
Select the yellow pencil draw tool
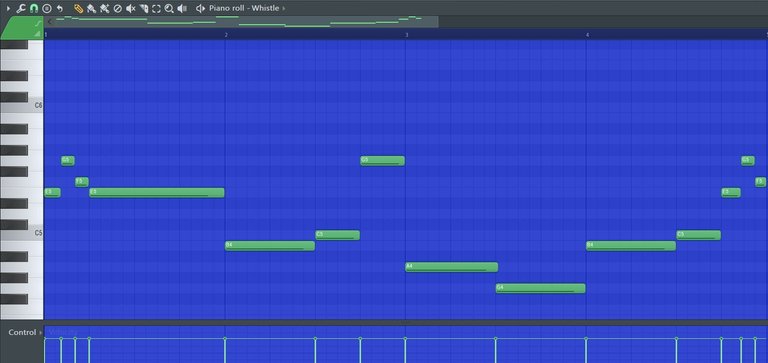(x=78, y=8)
